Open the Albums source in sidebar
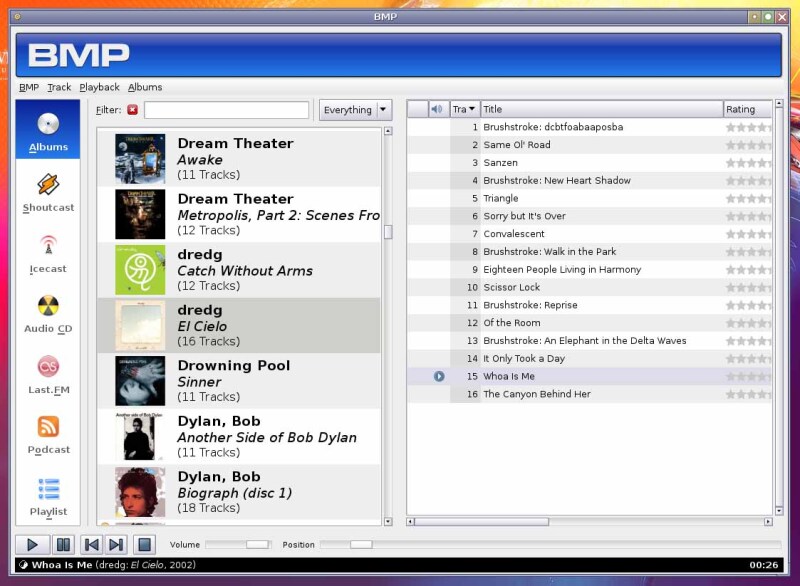The image size is (800, 586). pyautogui.click(x=48, y=130)
